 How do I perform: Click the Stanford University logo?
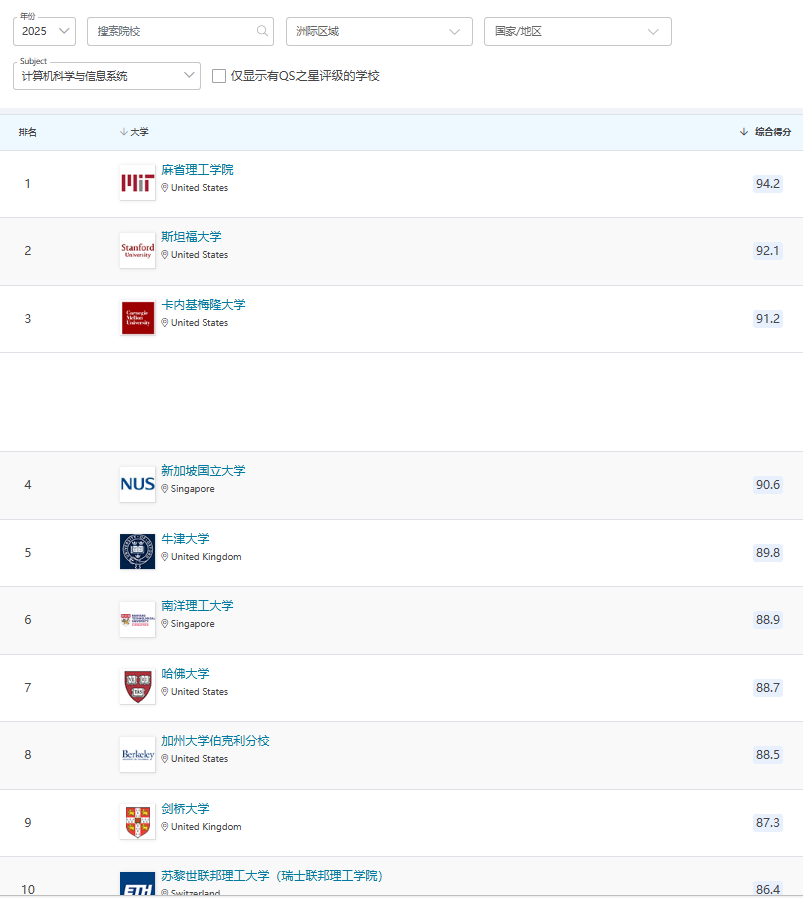(137, 250)
